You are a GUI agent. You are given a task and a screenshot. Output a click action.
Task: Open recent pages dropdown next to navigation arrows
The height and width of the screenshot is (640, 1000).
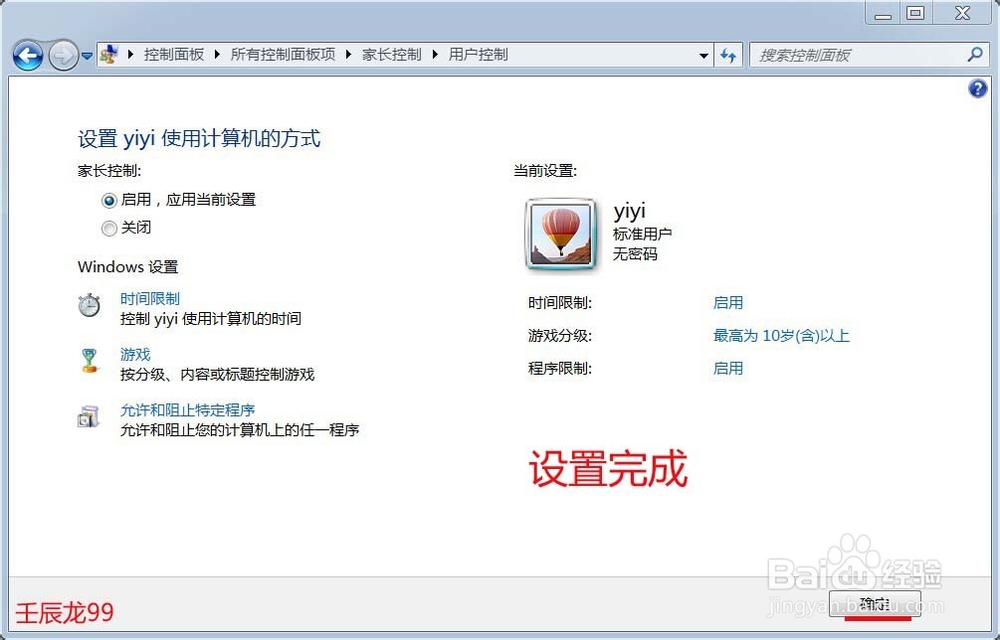(x=87, y=56)
